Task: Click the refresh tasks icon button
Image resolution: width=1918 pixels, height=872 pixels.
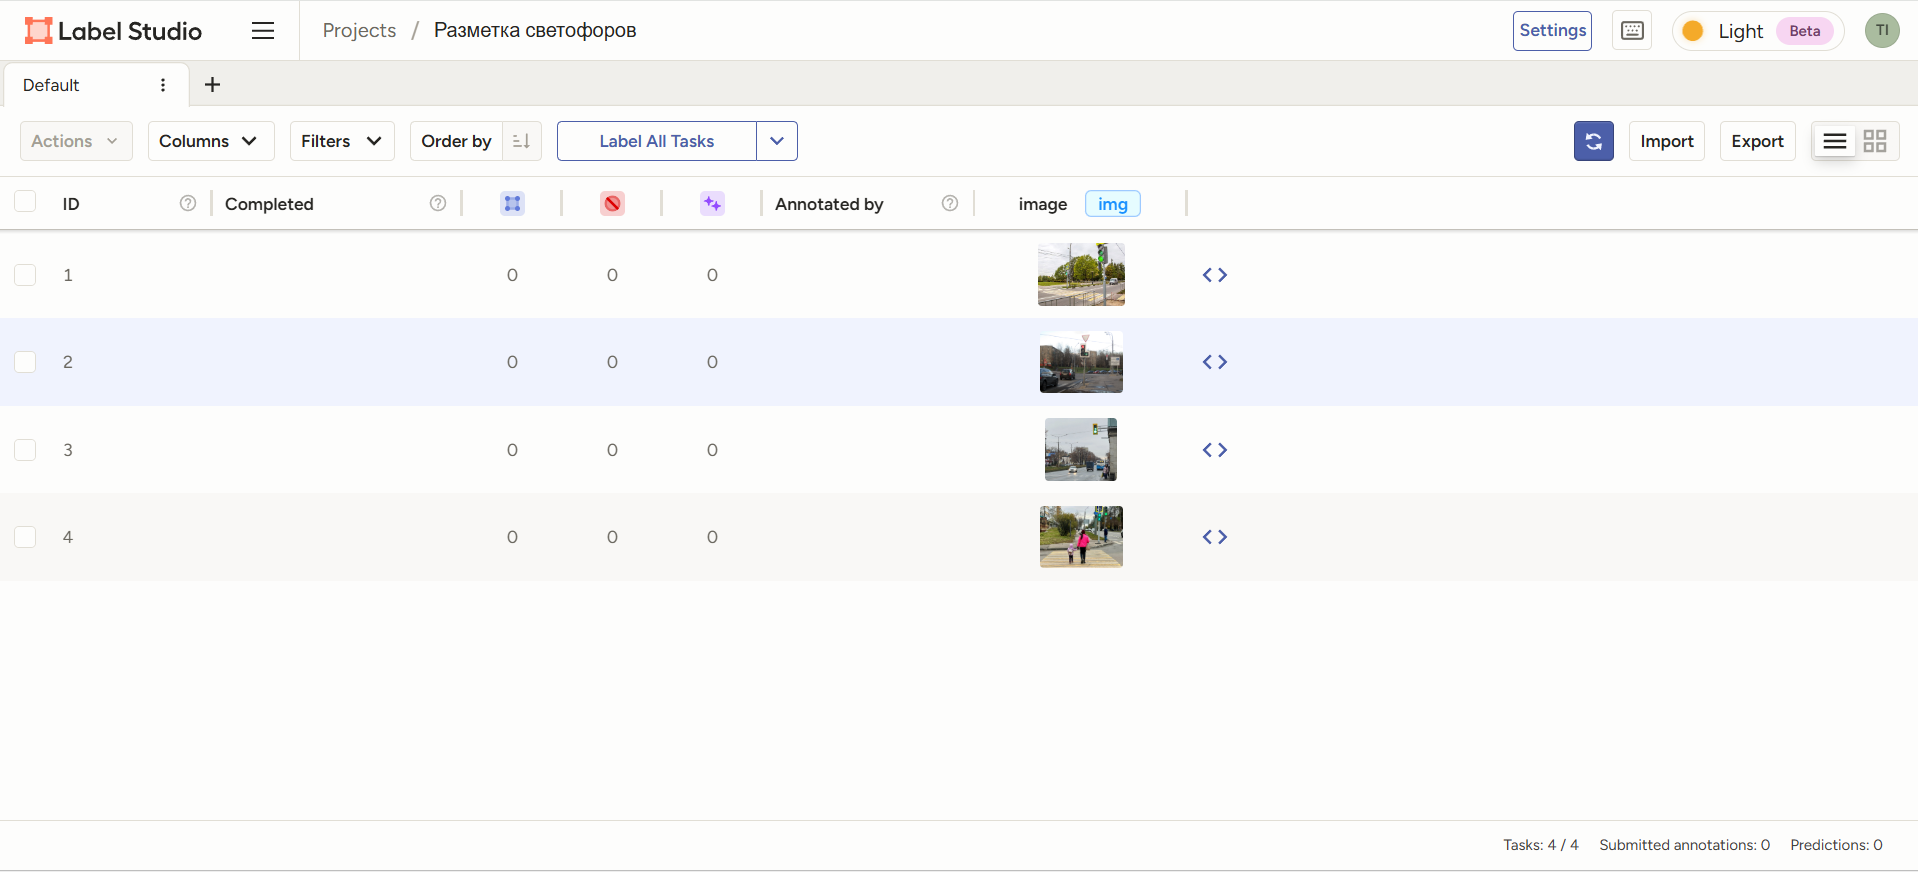Action: pyautogui.click(x=1593, y=141)
